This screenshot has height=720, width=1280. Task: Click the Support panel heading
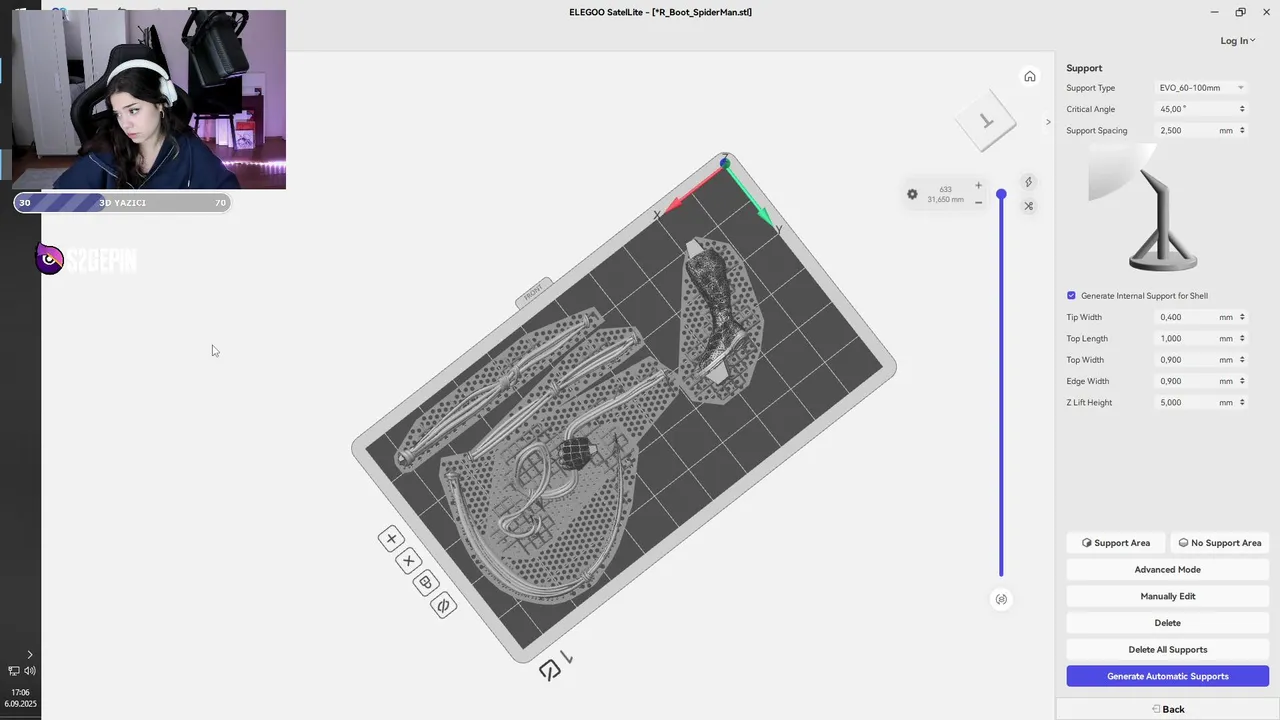pos(1084,68)
